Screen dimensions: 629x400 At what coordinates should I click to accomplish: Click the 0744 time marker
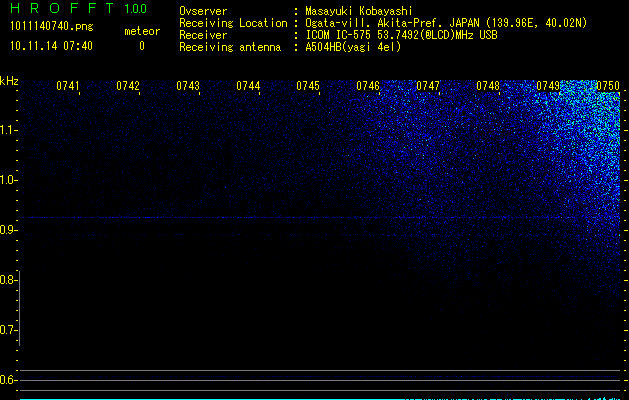click(248, 86)
